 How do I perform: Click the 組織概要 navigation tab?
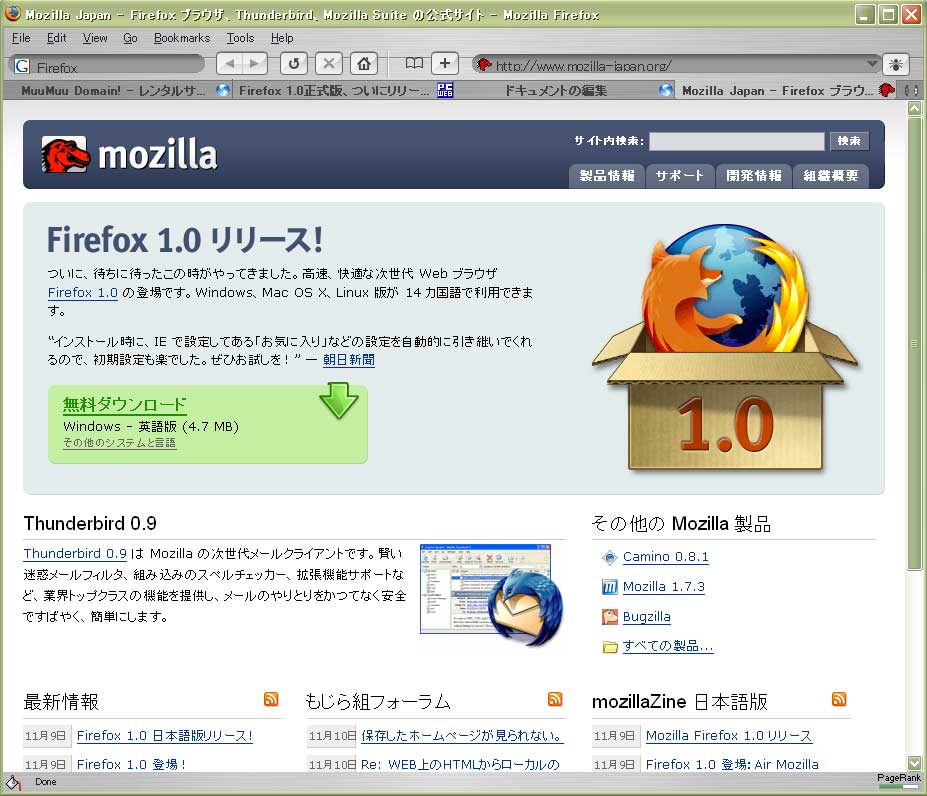[x=830, y=176]
